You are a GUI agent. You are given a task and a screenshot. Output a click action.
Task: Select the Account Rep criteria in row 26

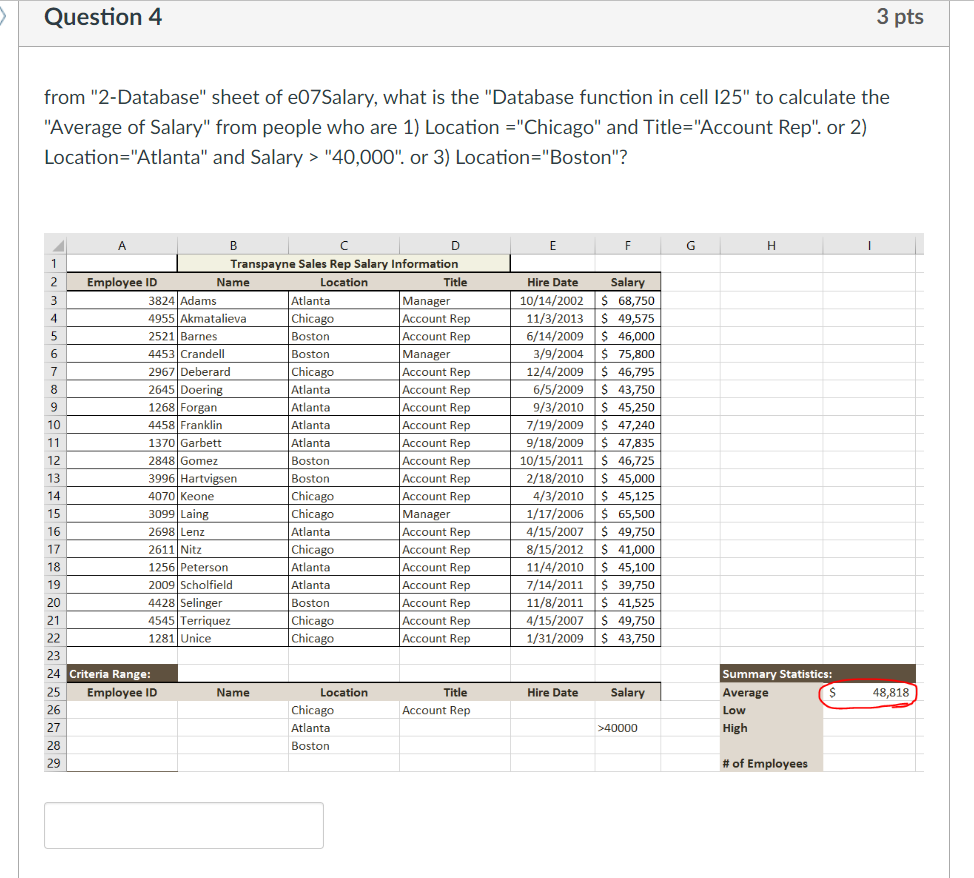(x=437, y=710)
